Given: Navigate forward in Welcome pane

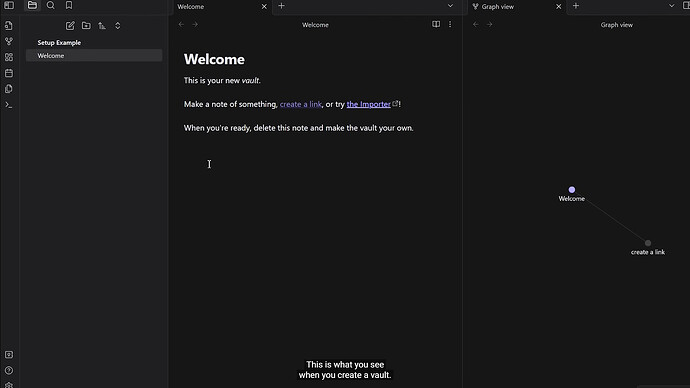Looking at the screenshot, I should pos(195,25).
